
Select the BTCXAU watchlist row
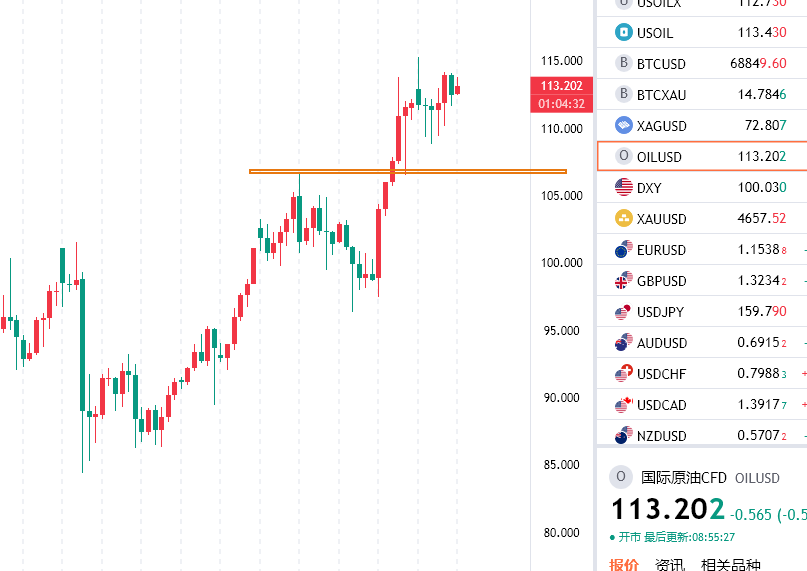tap(700, 94)
